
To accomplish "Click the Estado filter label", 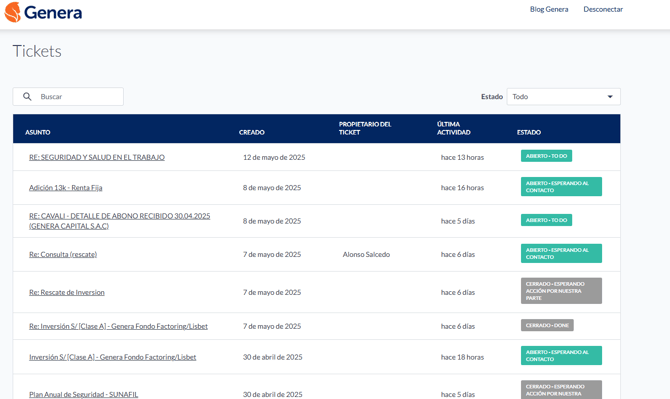I will pyautogui.click(x=492, y=97).
